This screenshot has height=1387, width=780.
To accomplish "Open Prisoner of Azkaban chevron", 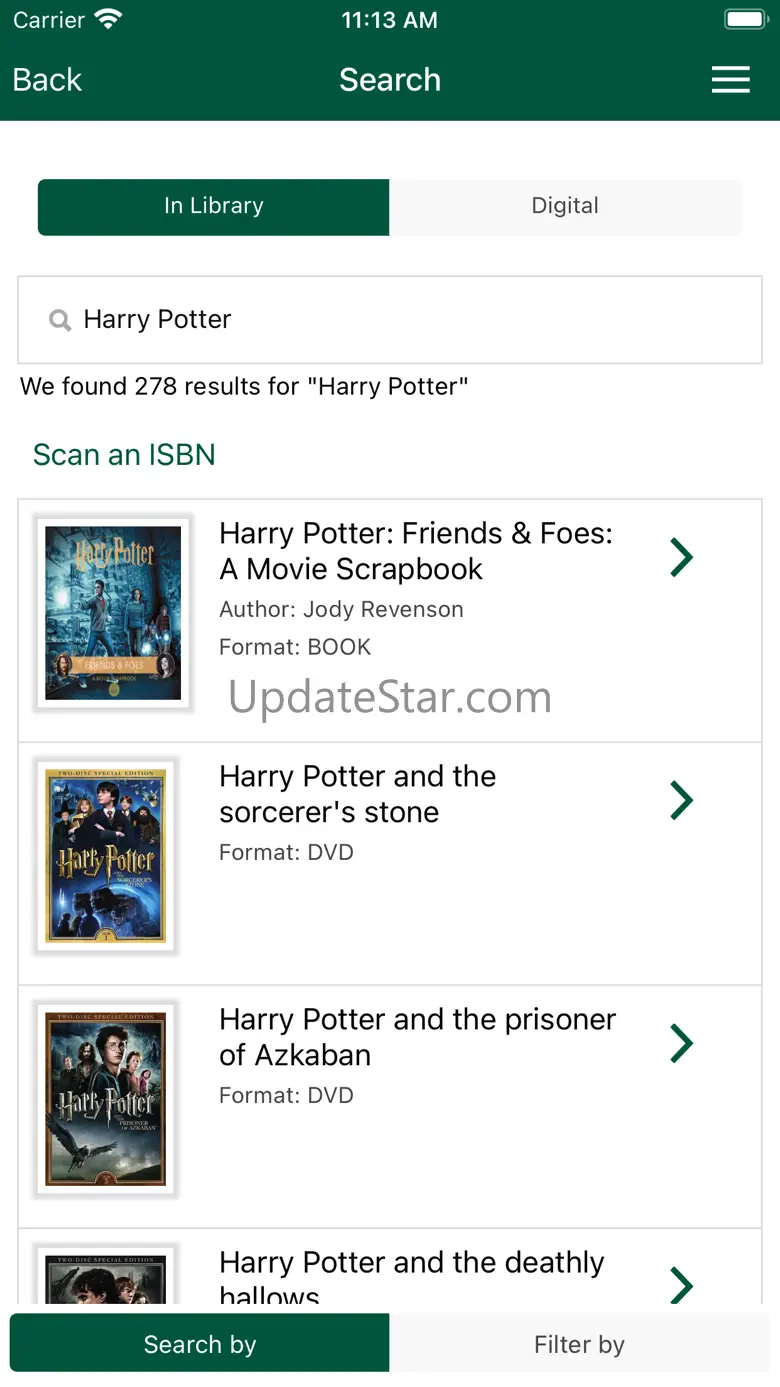I will click(681, 1043).
